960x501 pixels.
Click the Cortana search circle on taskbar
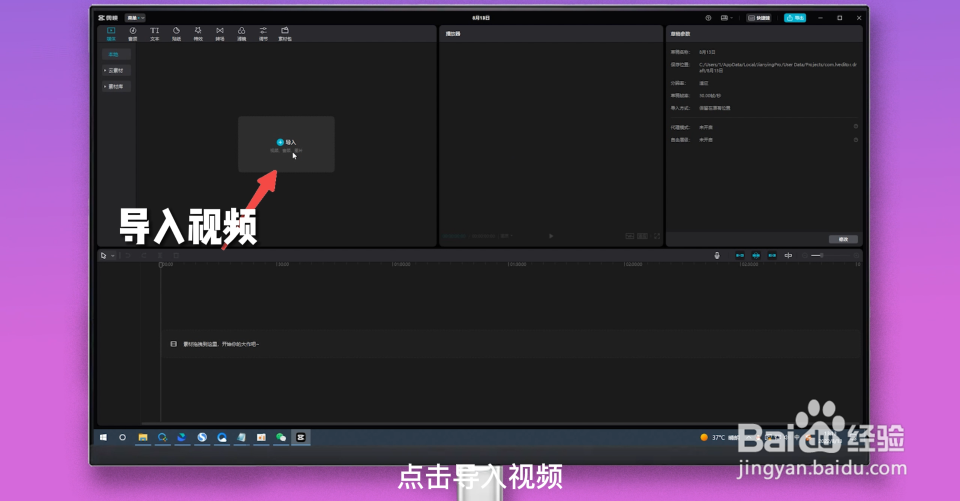[122, 437]
